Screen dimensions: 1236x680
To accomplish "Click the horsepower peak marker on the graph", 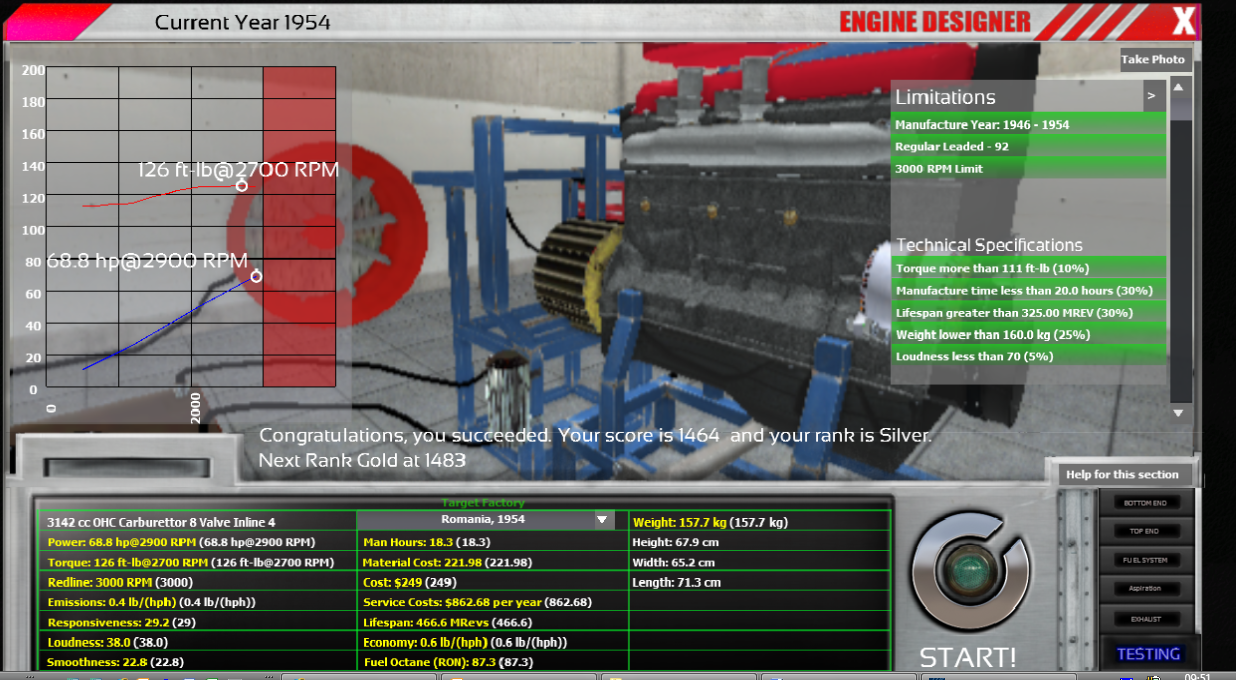I will coord(256,277).
